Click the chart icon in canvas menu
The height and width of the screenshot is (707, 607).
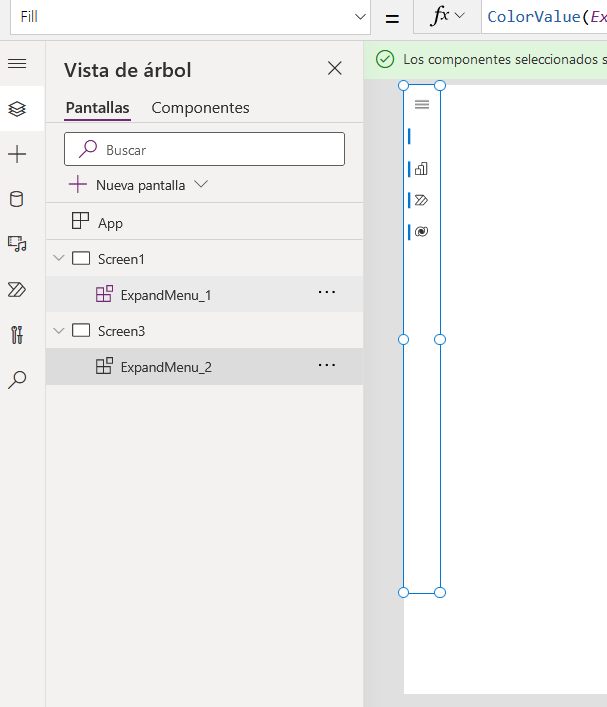421,169
